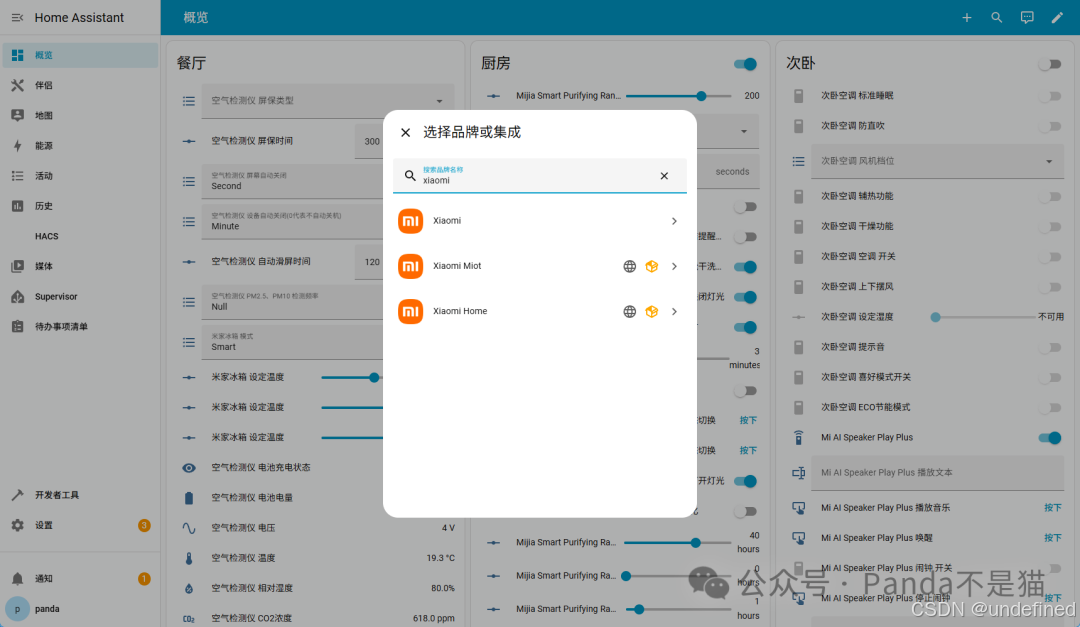Focus the 搜索品牌名称 search field
1080x627 pixels.
tap(539, 176)
